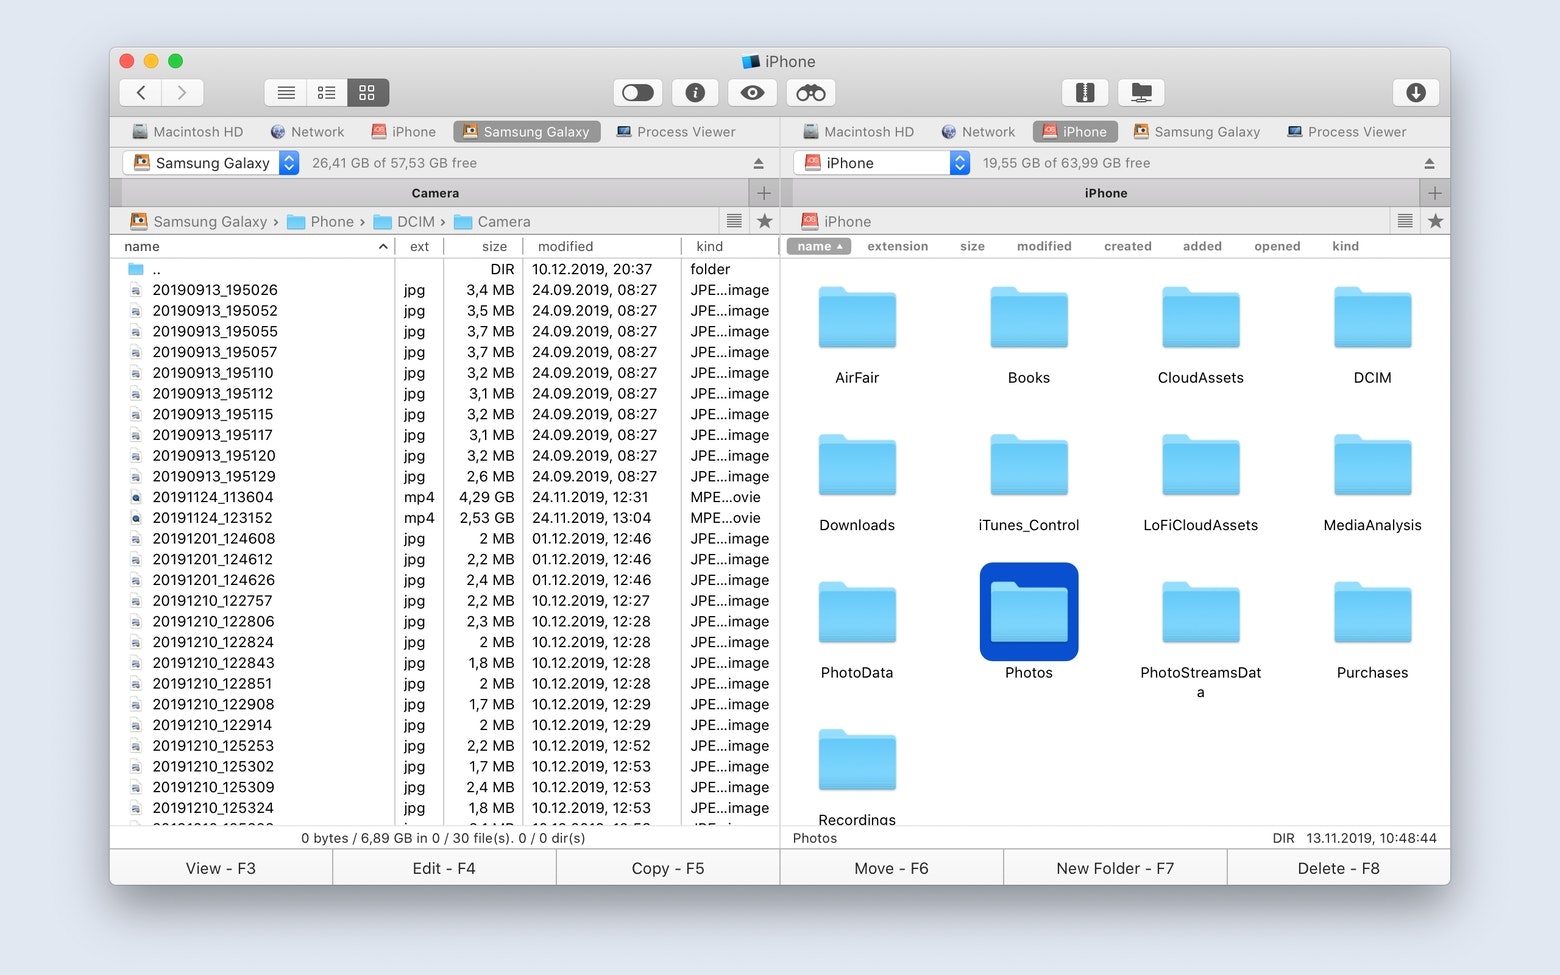
Task: Open search with the binoculars icon
Action: [811, 93]
